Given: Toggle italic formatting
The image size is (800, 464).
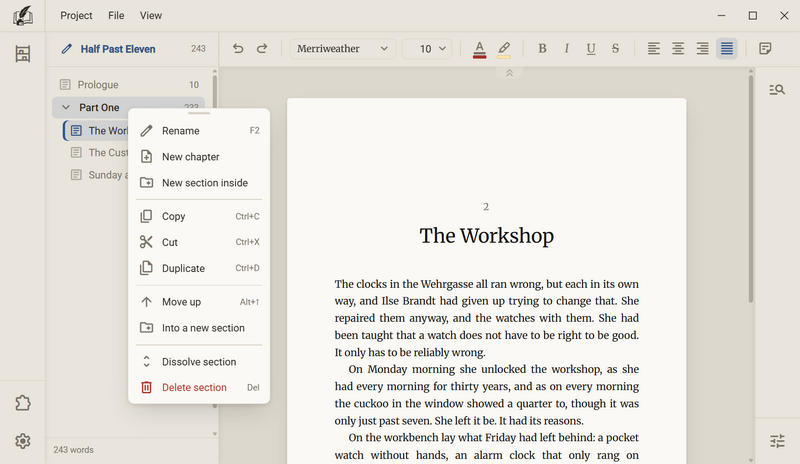Looking at the screenshot, I should [566, 48].
